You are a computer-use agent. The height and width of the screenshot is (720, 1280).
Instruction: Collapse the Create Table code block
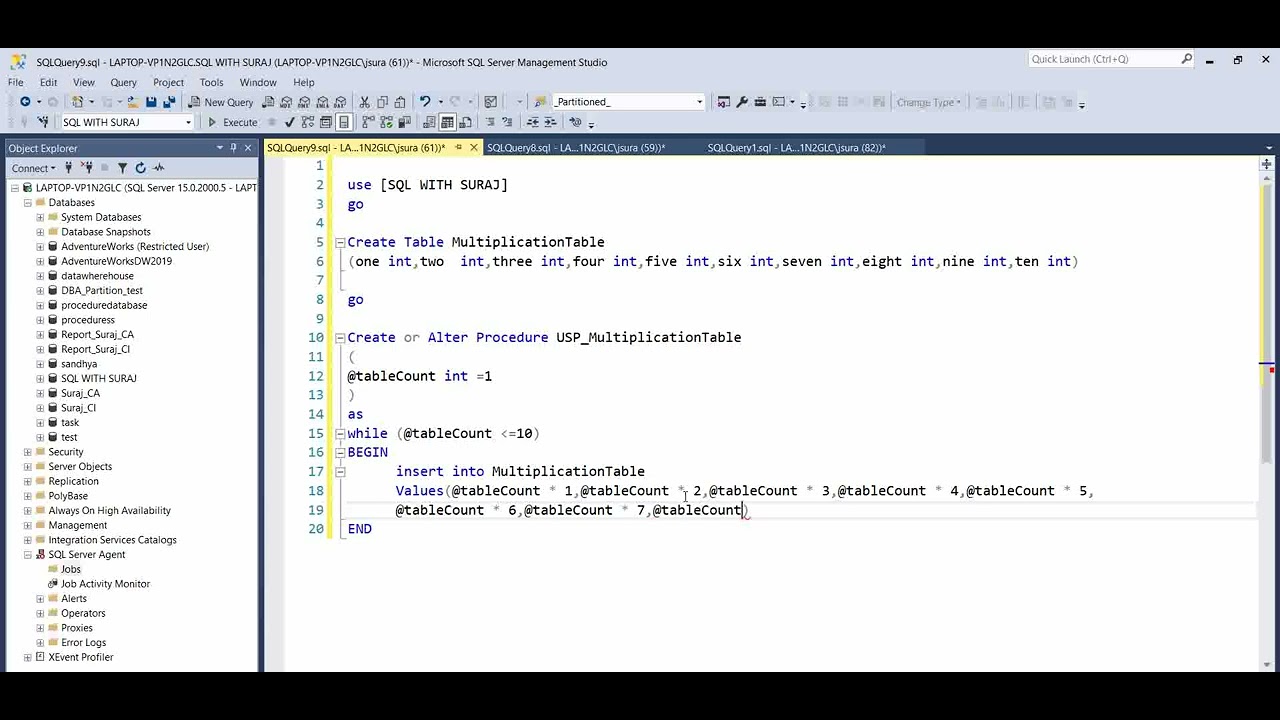point(340,242)
